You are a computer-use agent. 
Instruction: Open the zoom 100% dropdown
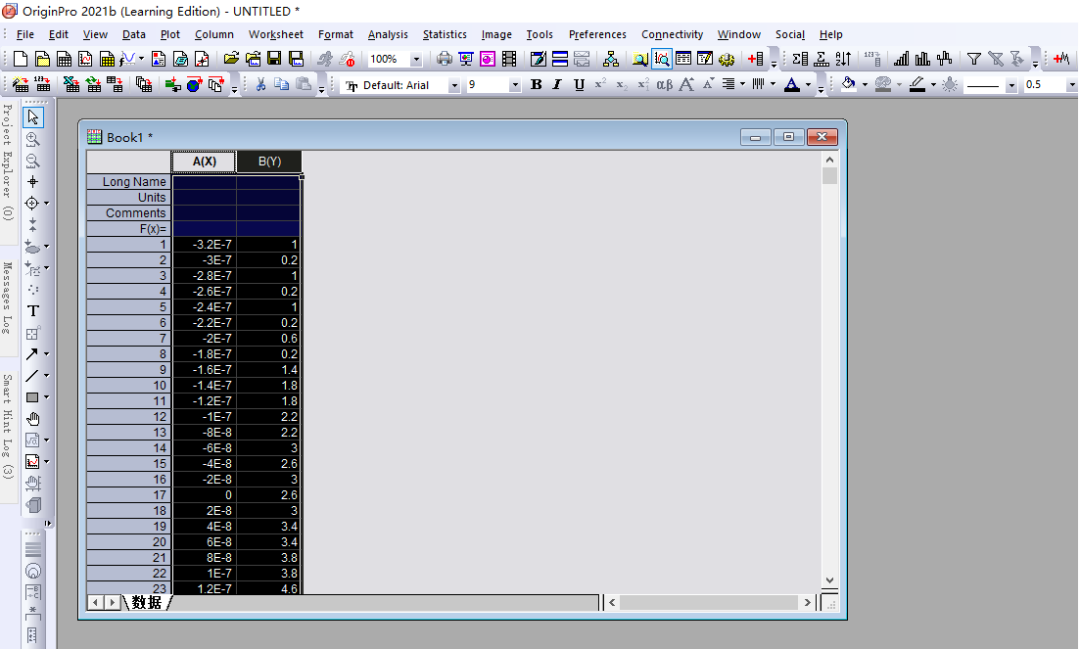[417, 60]
